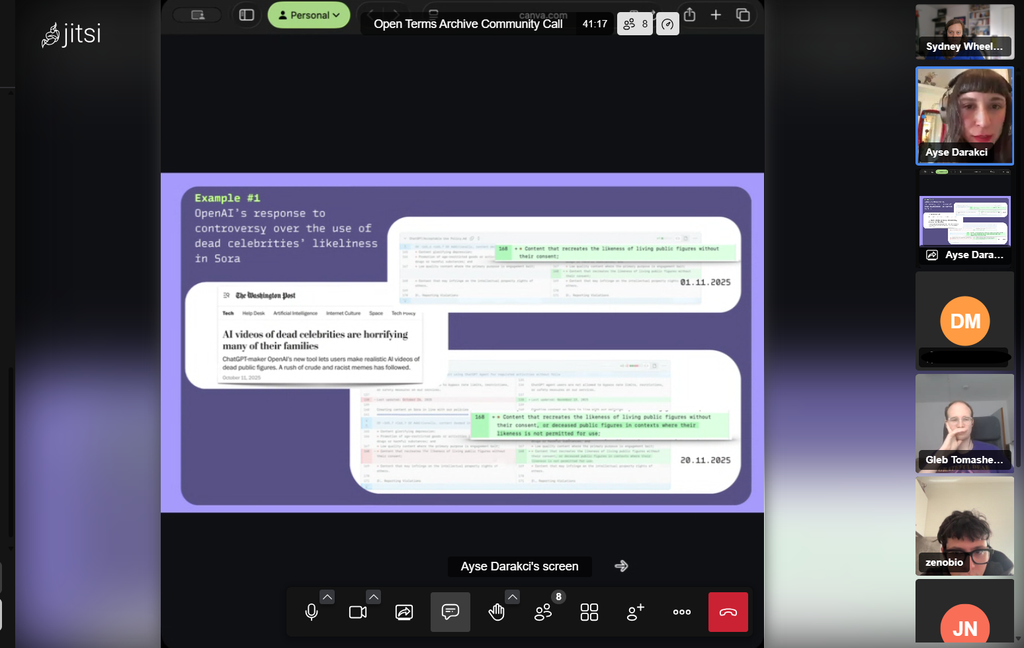Viewport: 1024px width, 648px height.
Task: Switch to tile view
Action: click(589, 612)
